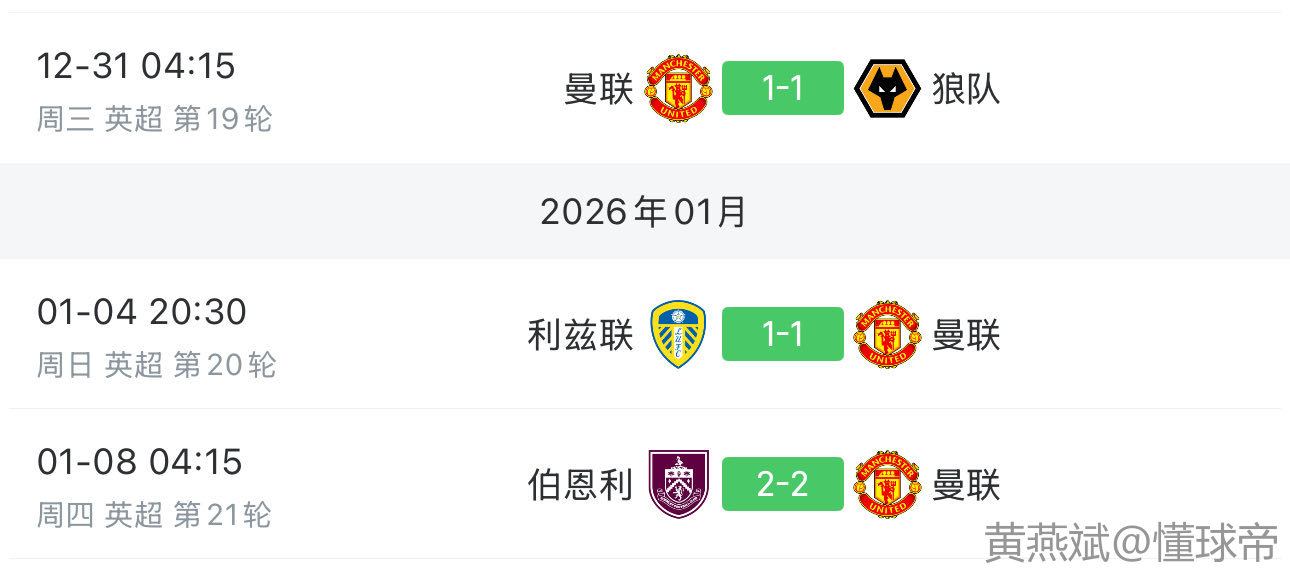Click the 2026年01月 month header

coord(644,211)
